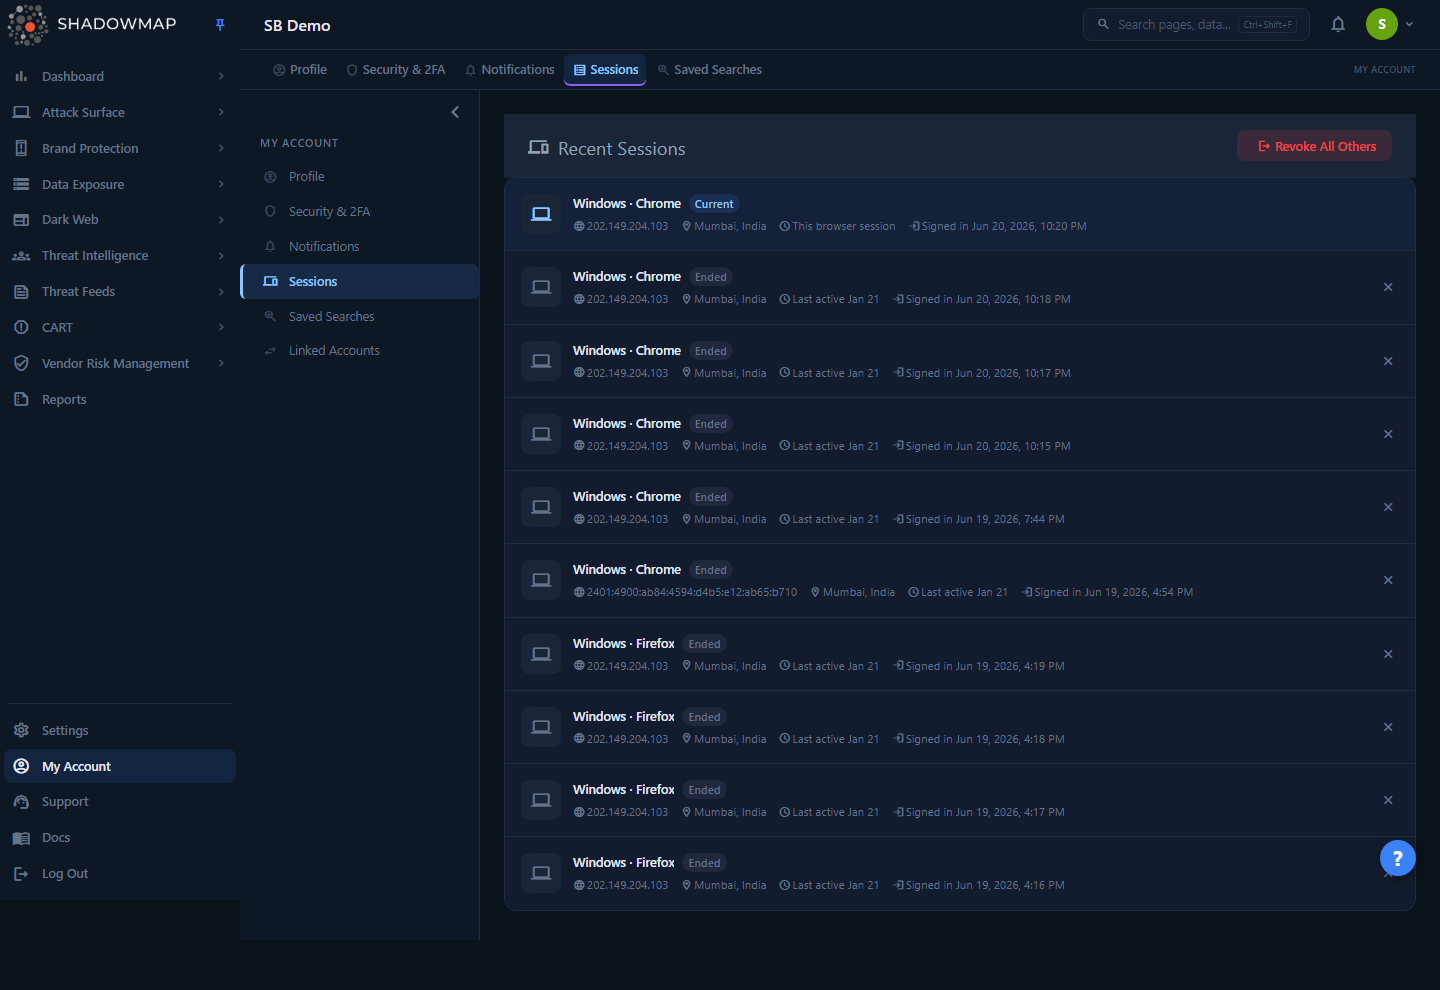1440x990 pixels.
Task: Click the Recent Sessions header icon
Action: [538, 148]
